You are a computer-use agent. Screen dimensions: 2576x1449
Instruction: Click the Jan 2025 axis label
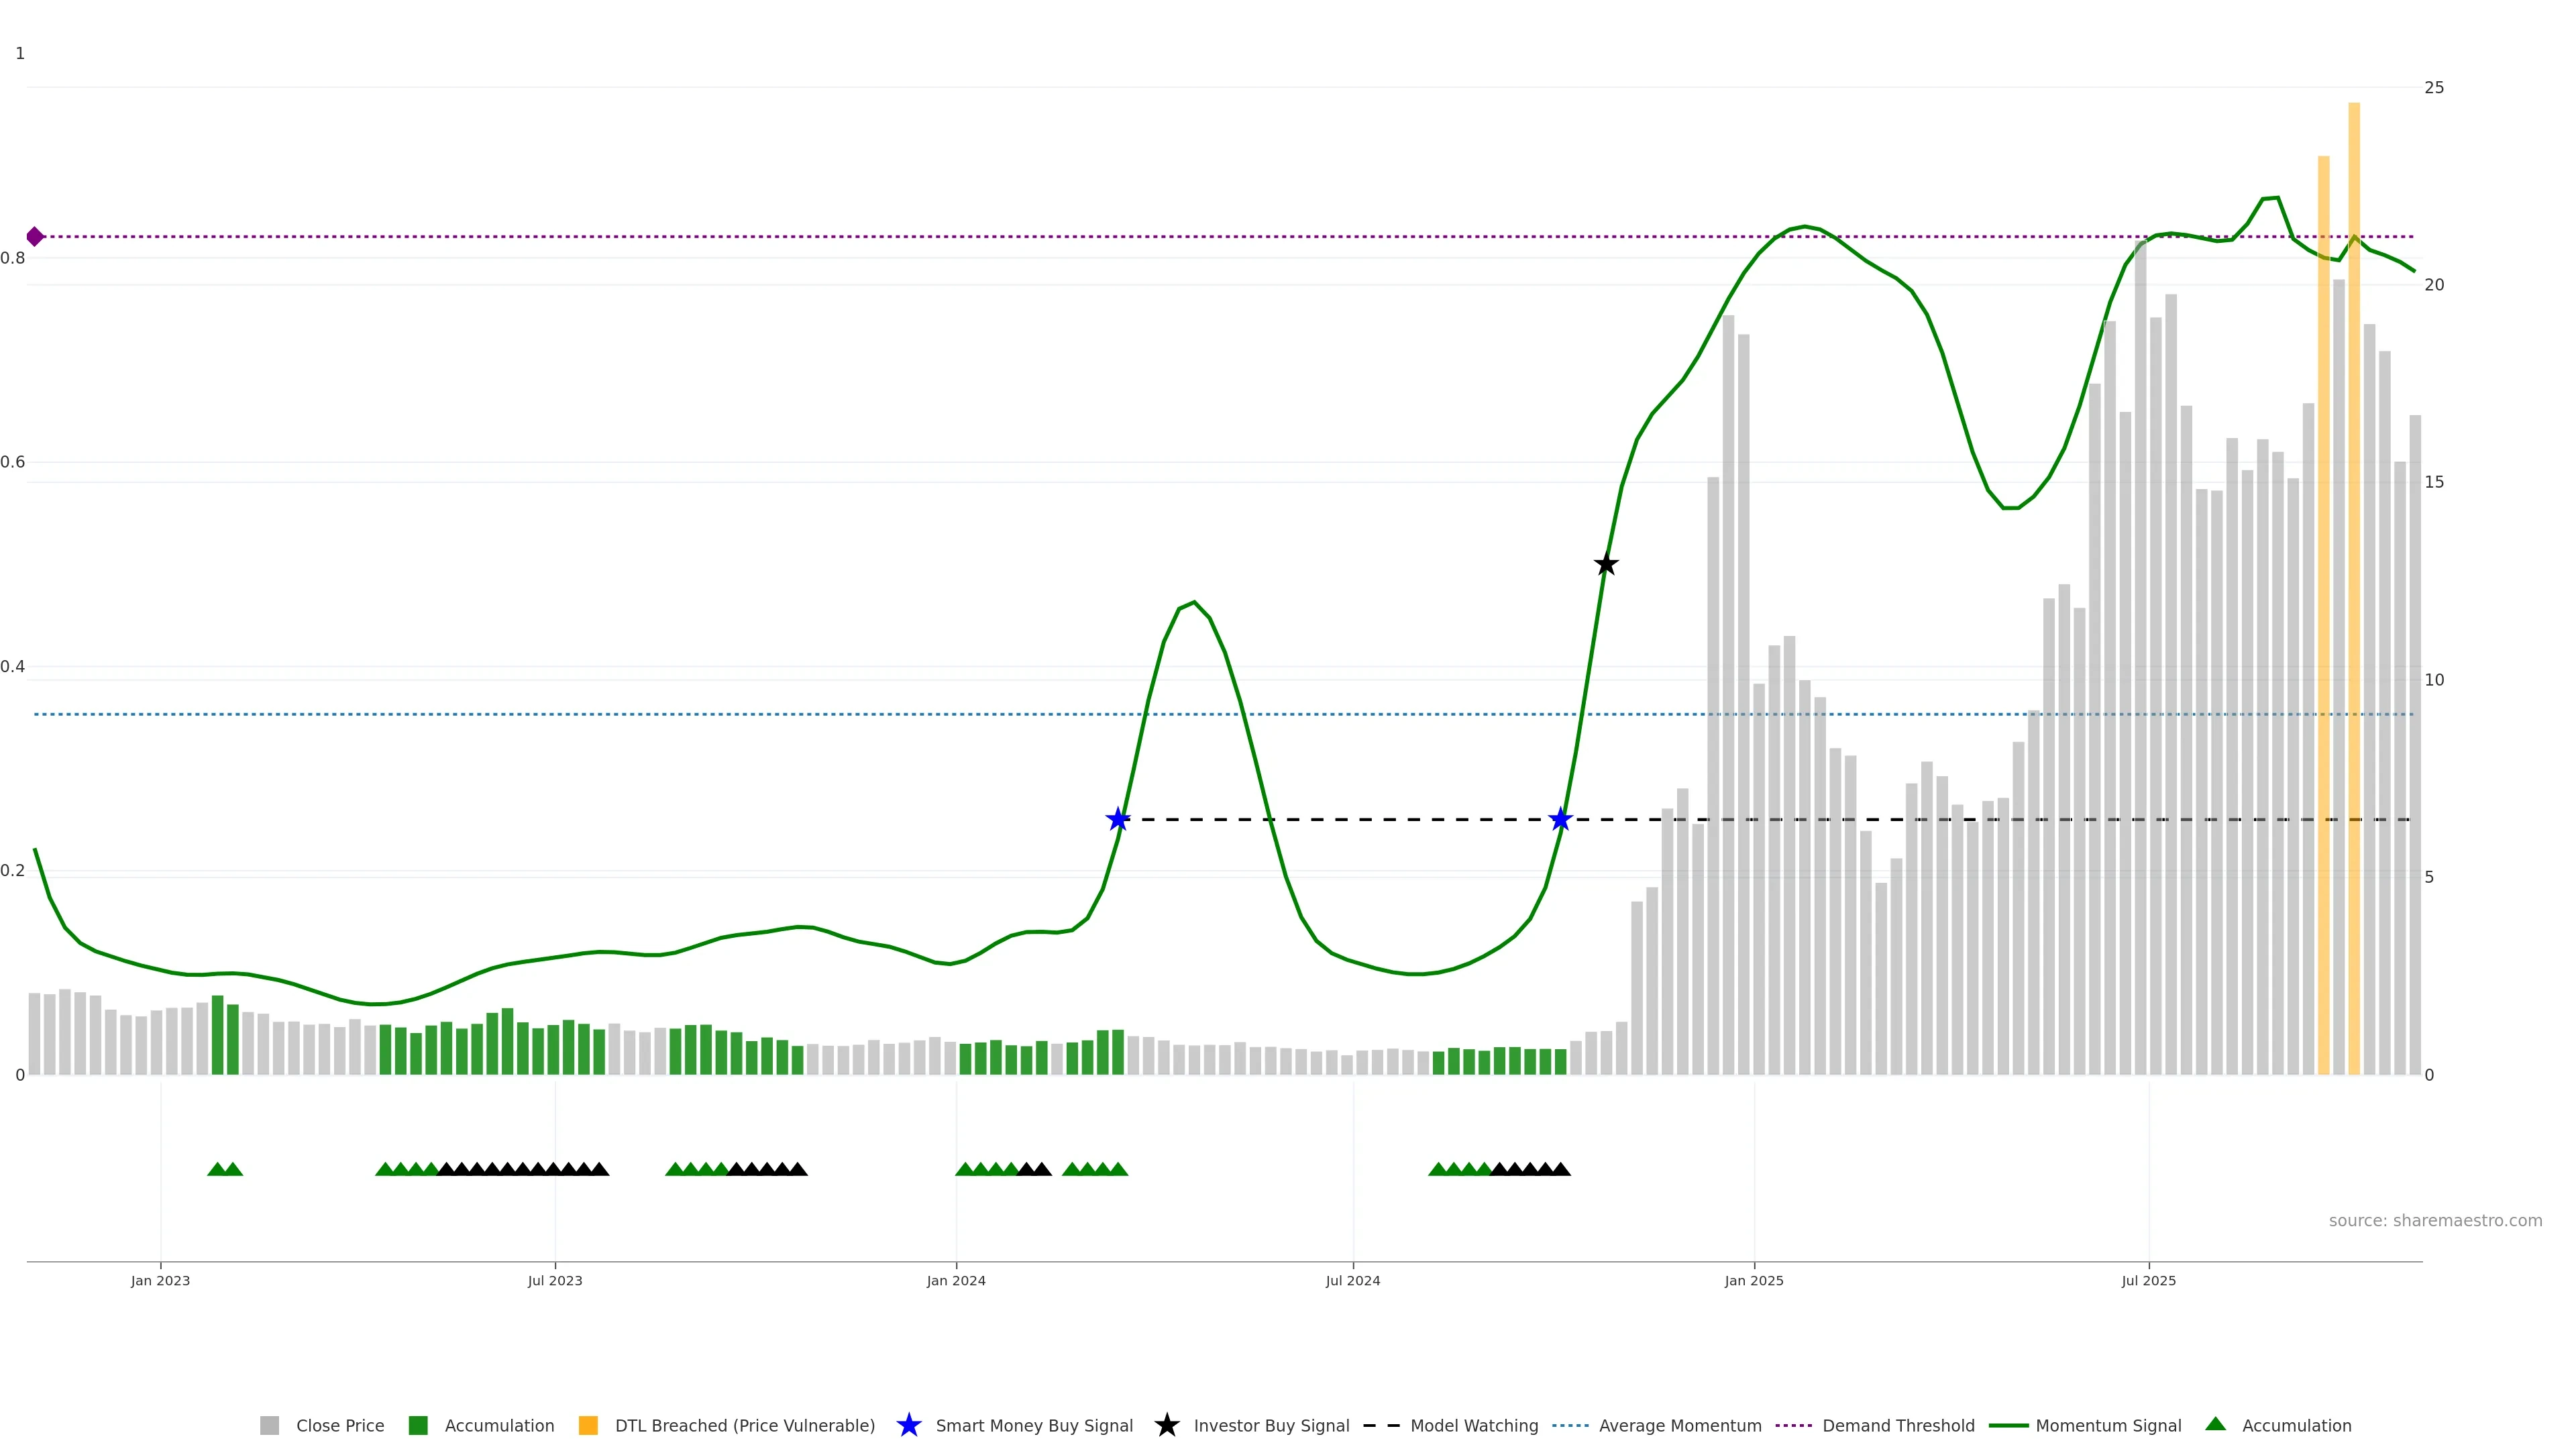pos(1753,1281)
